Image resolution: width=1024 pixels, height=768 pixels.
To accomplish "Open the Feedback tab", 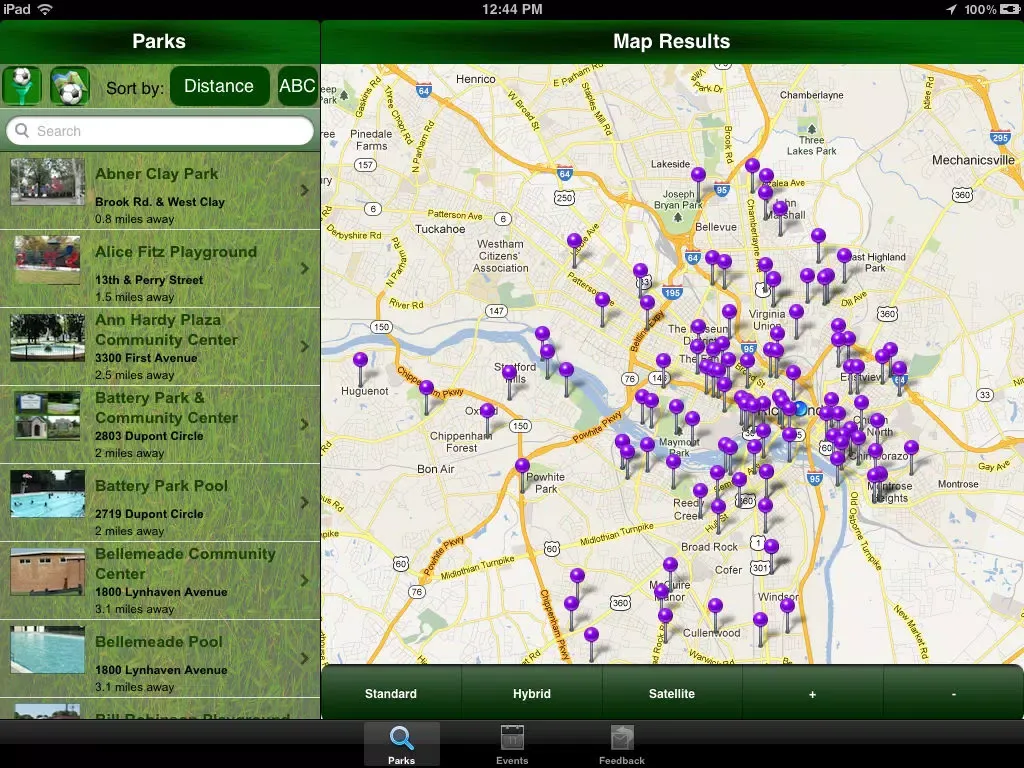I will 622,744.
